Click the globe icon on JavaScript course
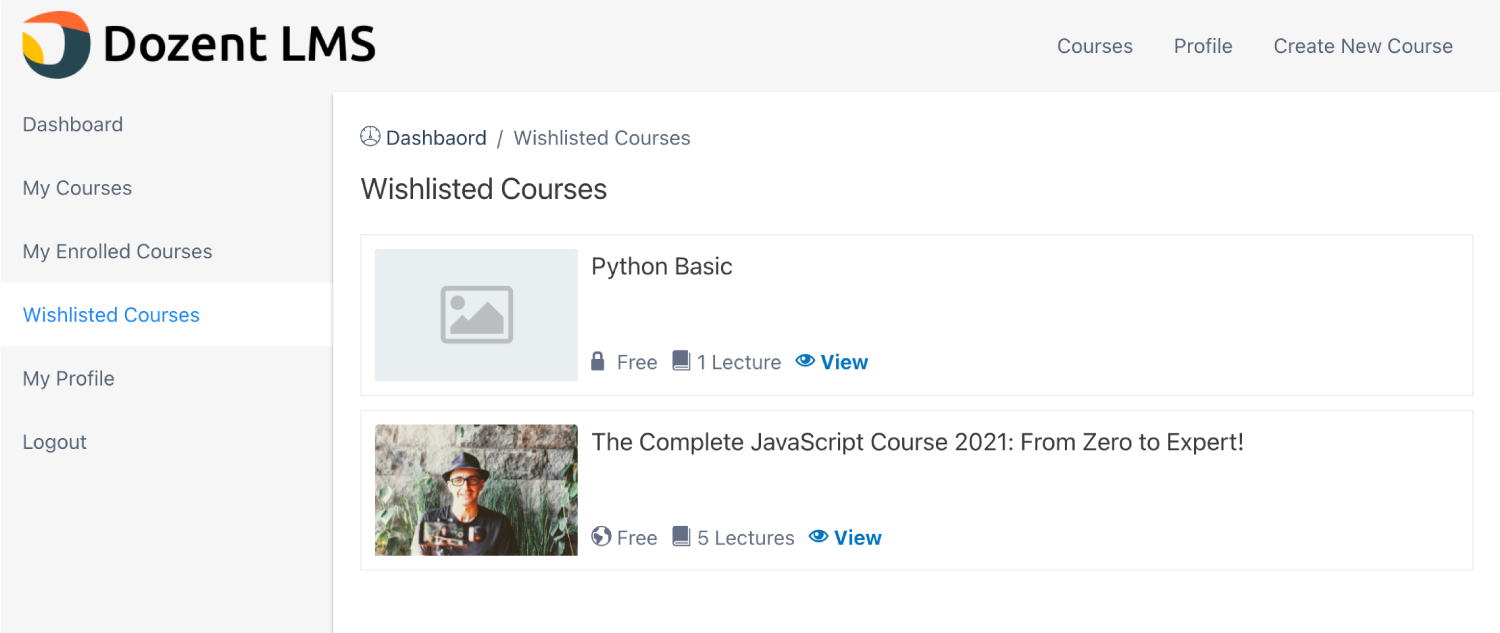 coord(601,537)
